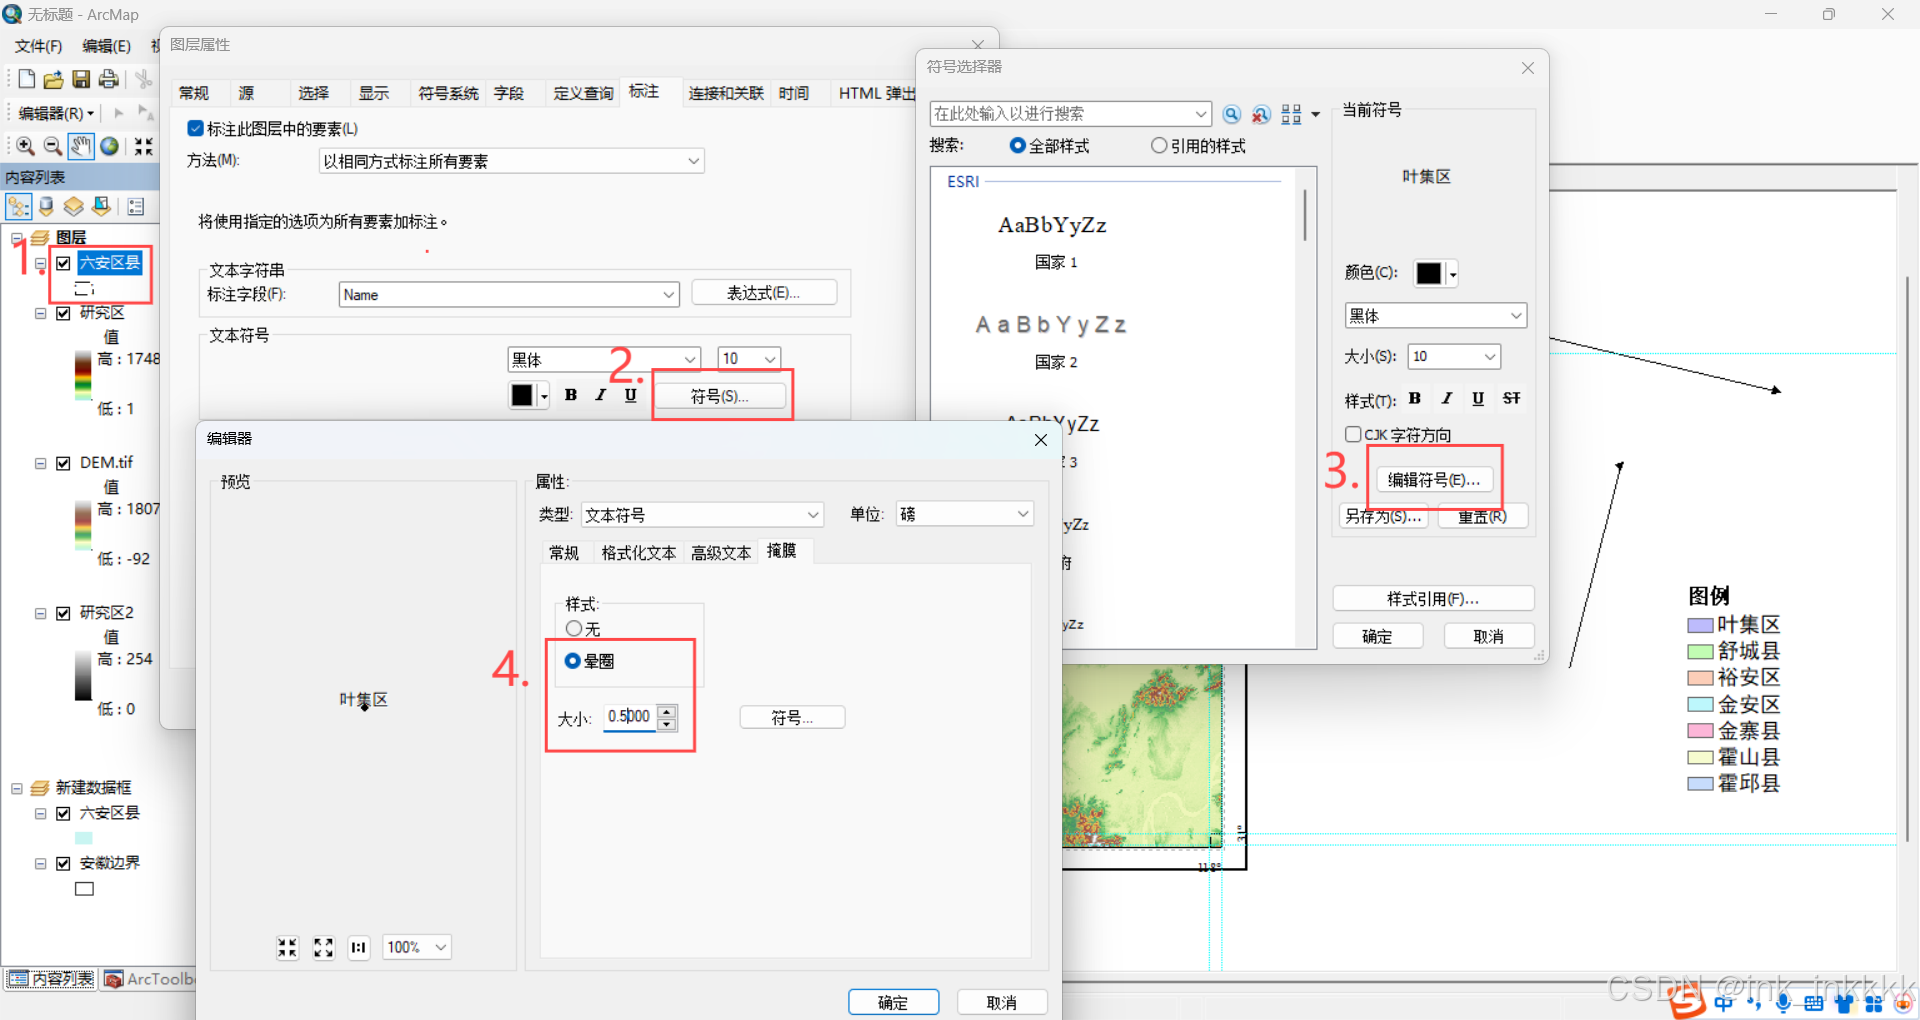Click the Full Extent globe icon
Image resolution: width=1920 pixels, height=1020 pixels.
coord(109,146)
